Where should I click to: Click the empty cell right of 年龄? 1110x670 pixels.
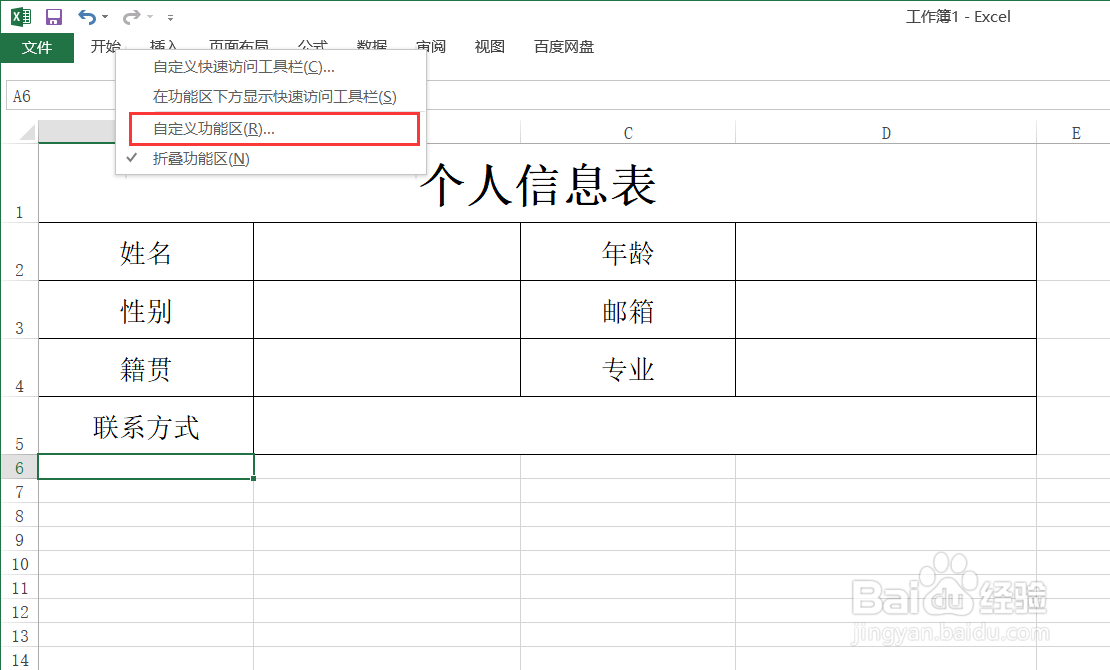click(x=886, y=252)
